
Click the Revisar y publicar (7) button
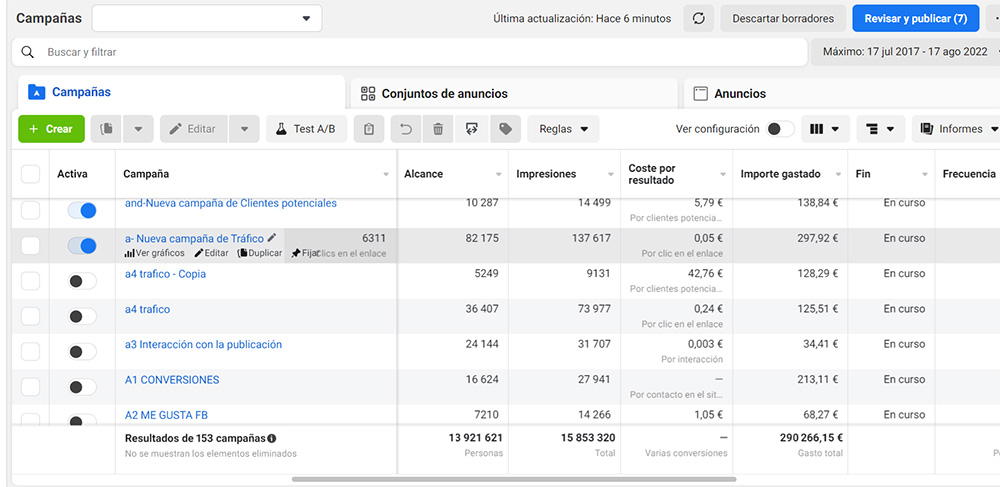(x=916, y=19)
